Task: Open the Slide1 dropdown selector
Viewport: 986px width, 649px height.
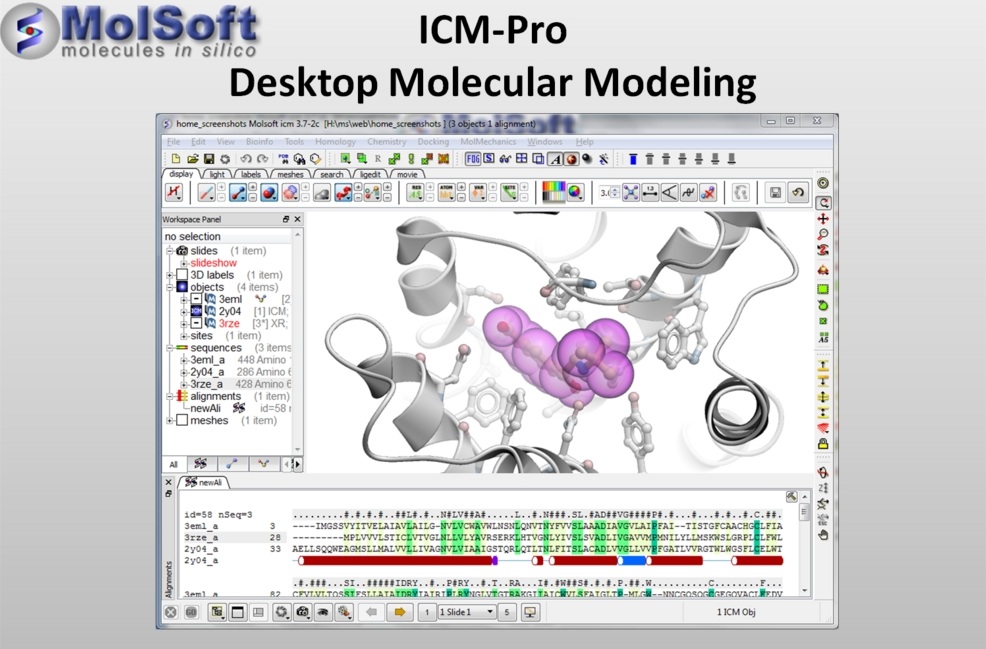Action: point(467,612)
